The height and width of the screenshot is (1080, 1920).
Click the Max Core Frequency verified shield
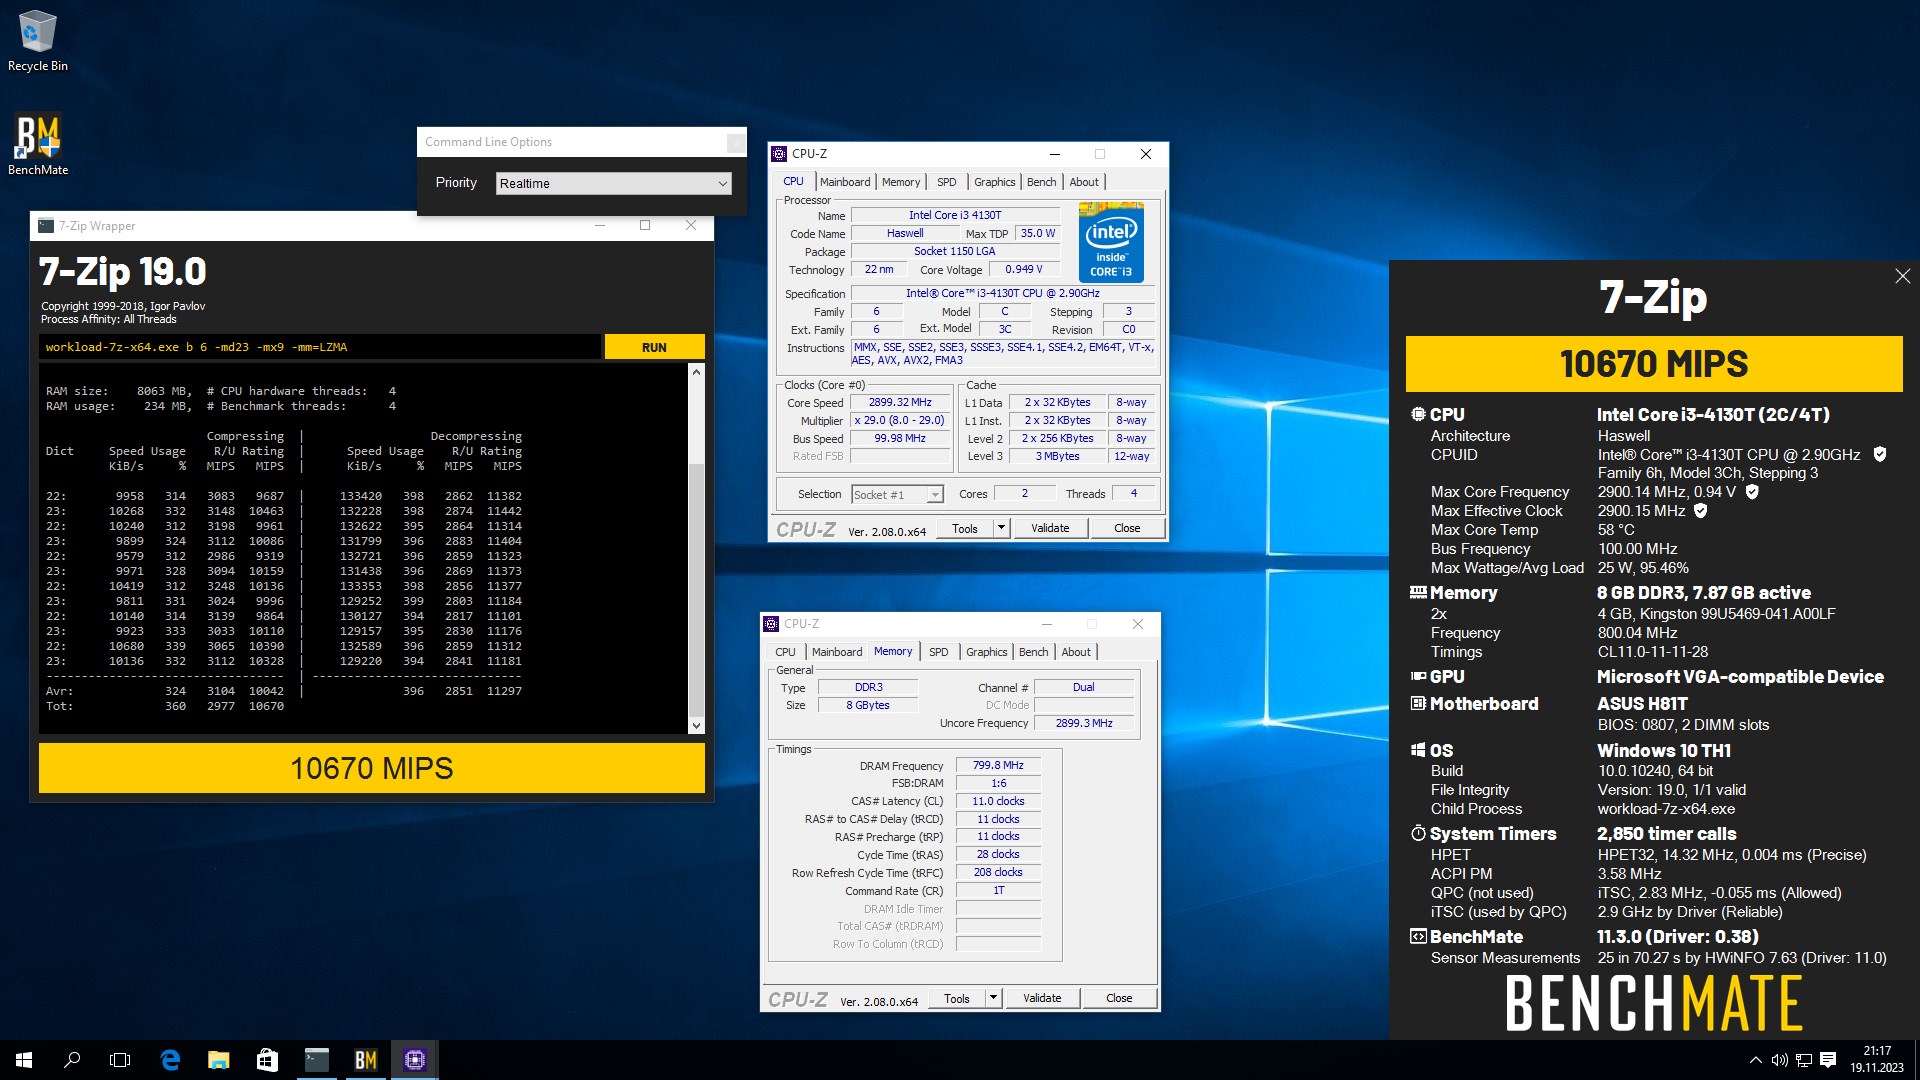click(1752, 492)
